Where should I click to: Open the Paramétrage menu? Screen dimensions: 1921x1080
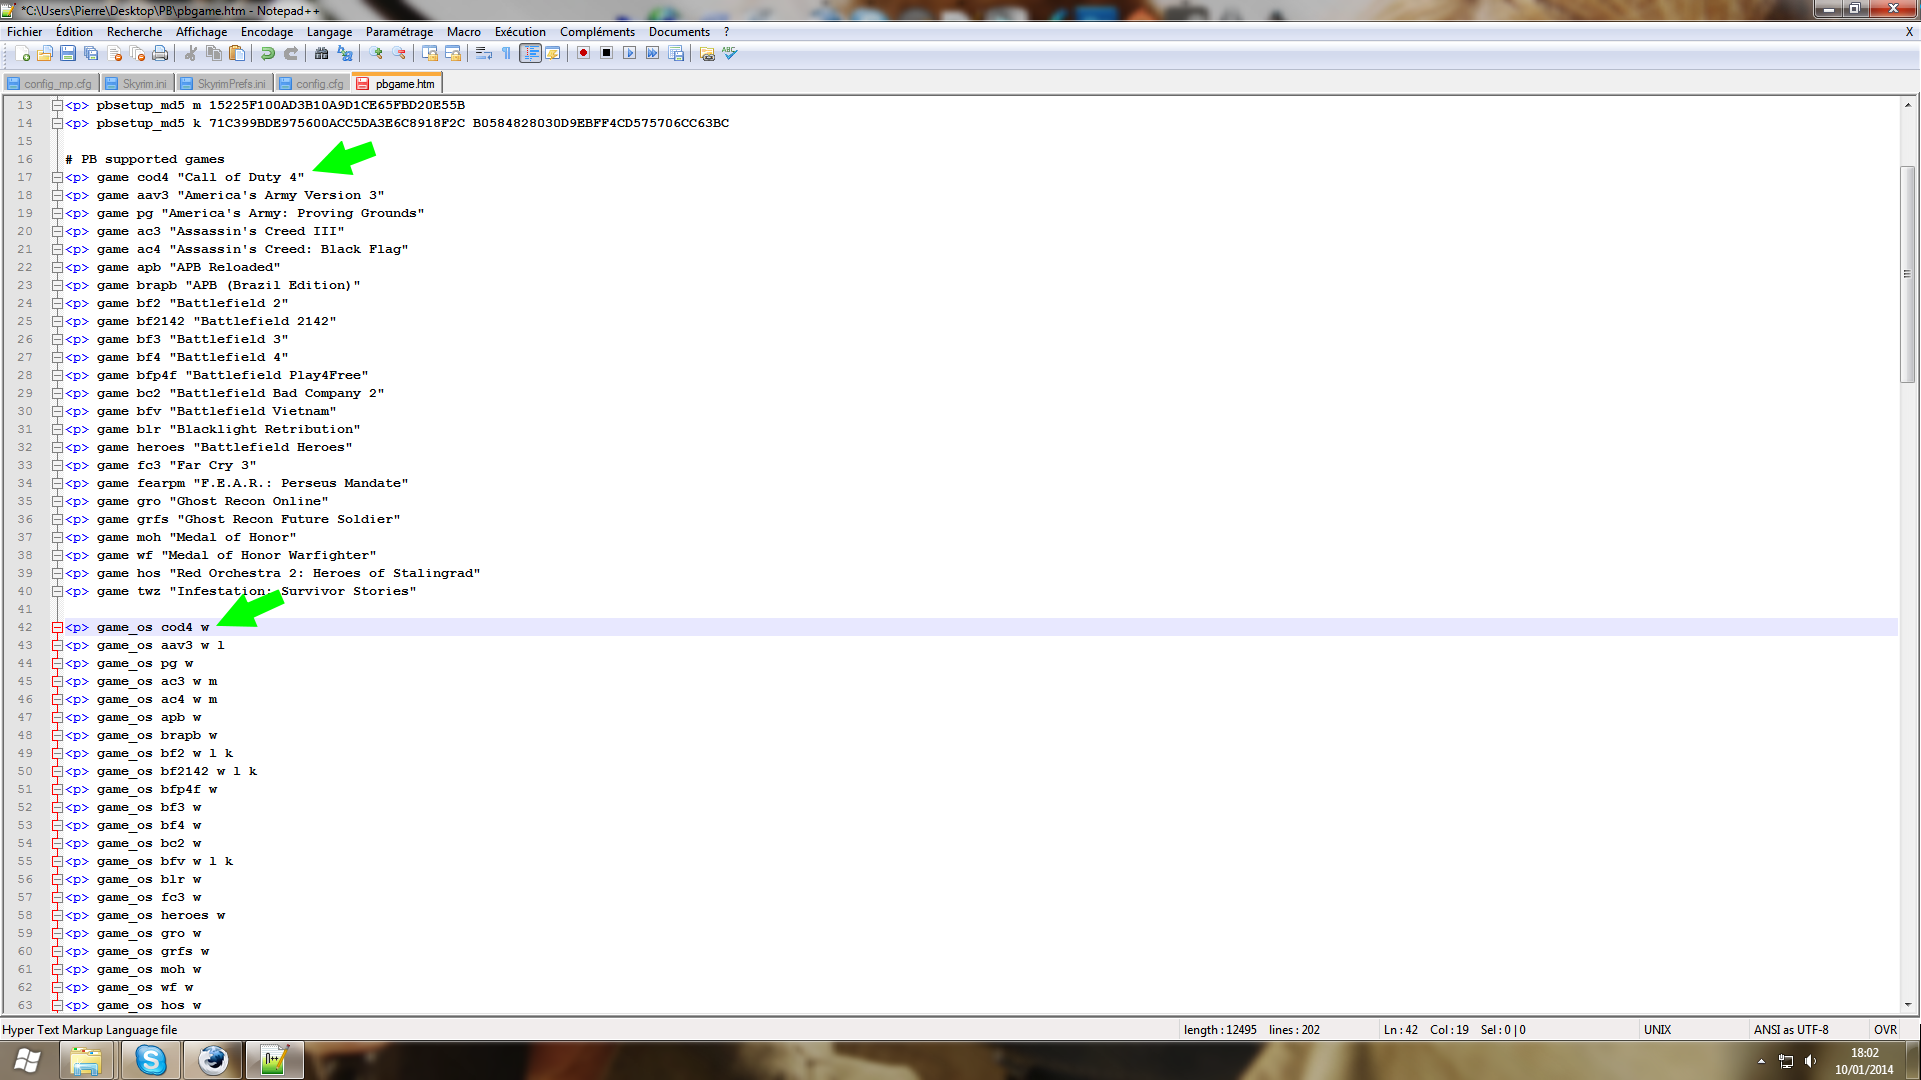[x=399, y=32]
